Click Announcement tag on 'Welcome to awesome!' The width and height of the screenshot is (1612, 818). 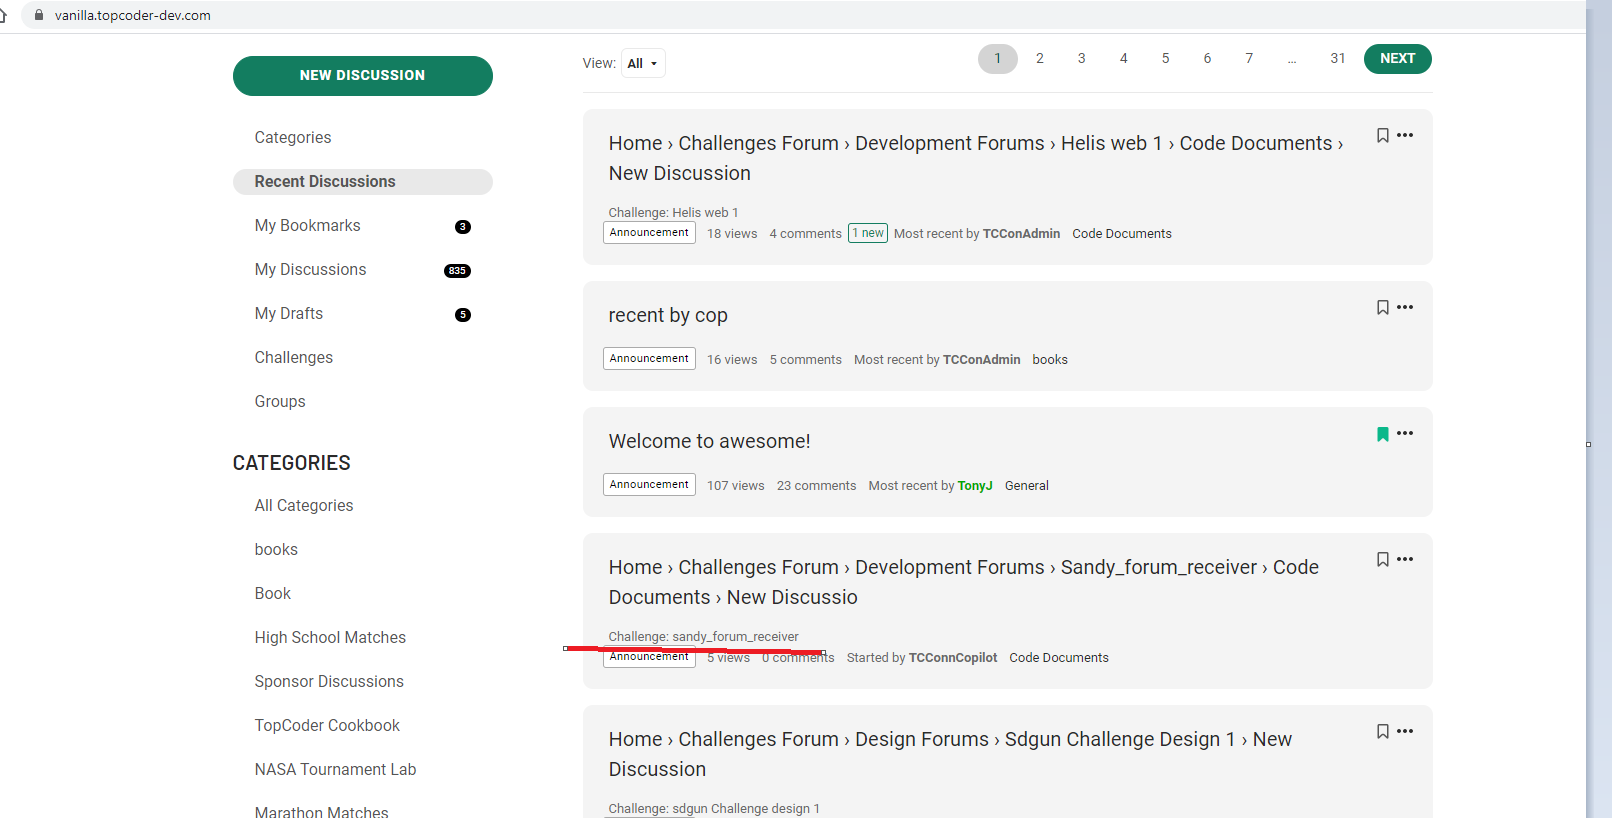point(649,484)
